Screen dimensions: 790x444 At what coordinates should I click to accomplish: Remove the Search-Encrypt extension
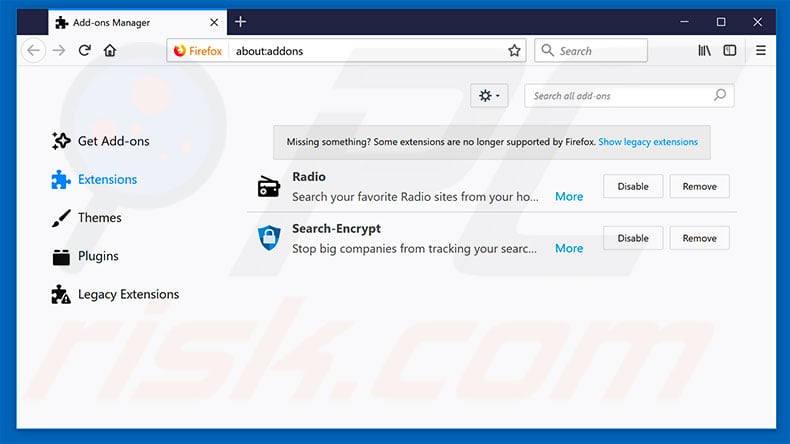[699, 238]
